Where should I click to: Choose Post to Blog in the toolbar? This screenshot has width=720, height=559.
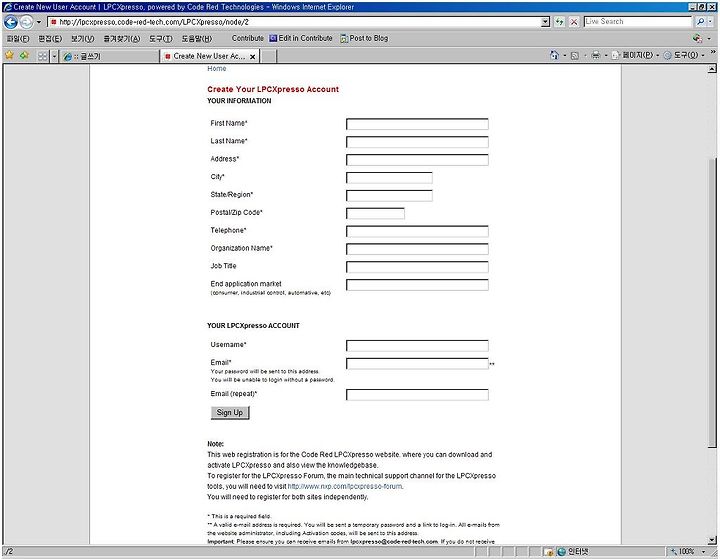coord(364,38)
